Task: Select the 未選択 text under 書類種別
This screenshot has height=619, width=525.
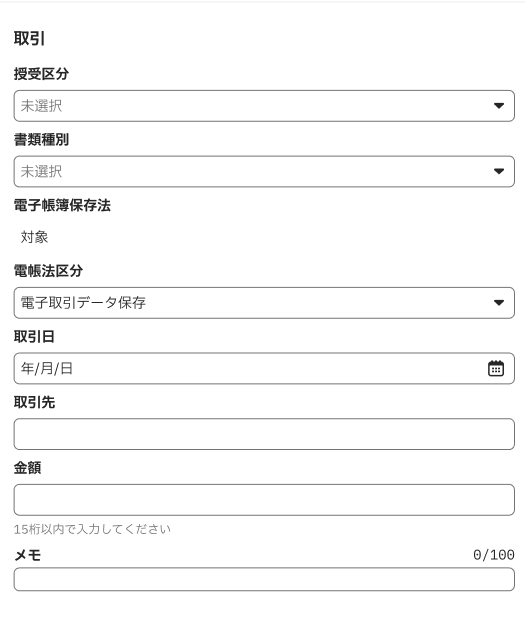Action: [x=41, y=171]
